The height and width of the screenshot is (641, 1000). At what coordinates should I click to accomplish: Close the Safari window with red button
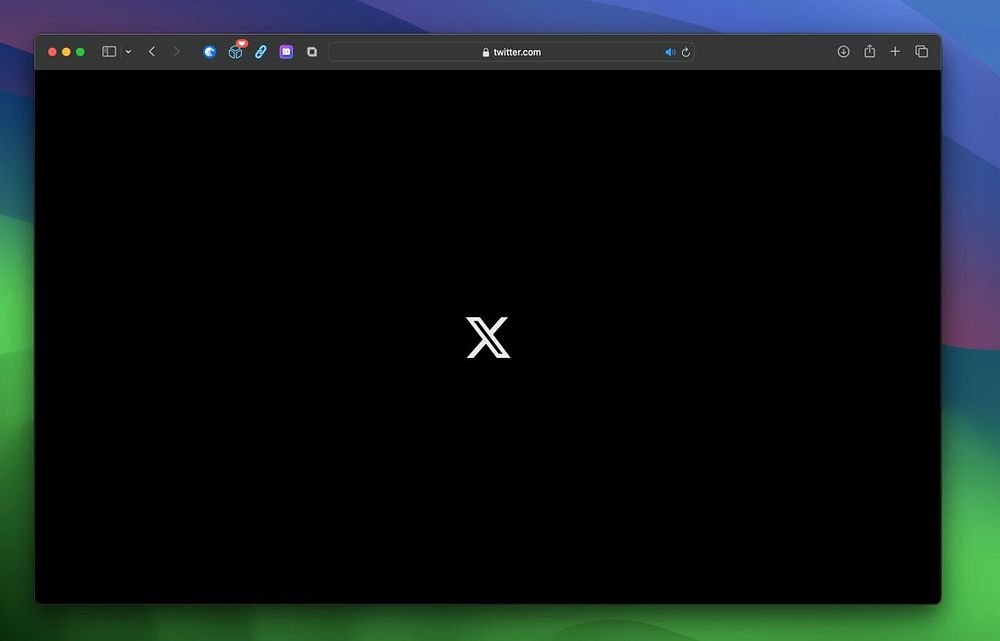tap(52, 52)
